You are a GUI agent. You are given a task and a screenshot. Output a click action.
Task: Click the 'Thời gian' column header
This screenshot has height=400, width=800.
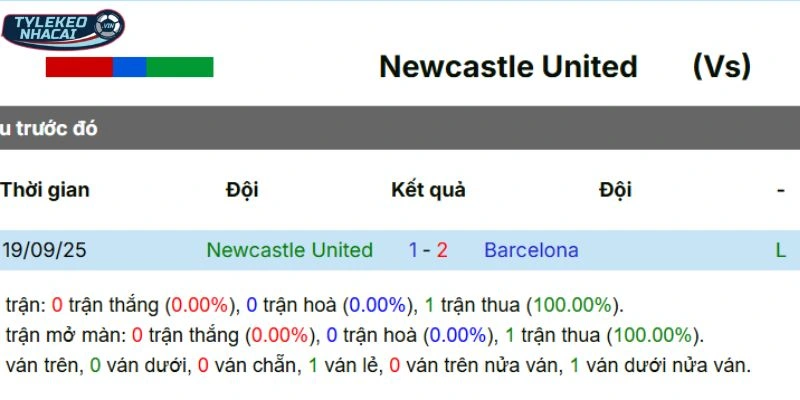(x=45, y=190)
